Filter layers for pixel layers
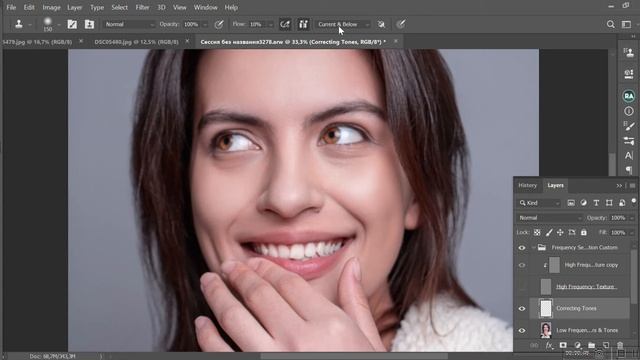The width and height of the screenshot is (640, 360). tap(571, 203)
